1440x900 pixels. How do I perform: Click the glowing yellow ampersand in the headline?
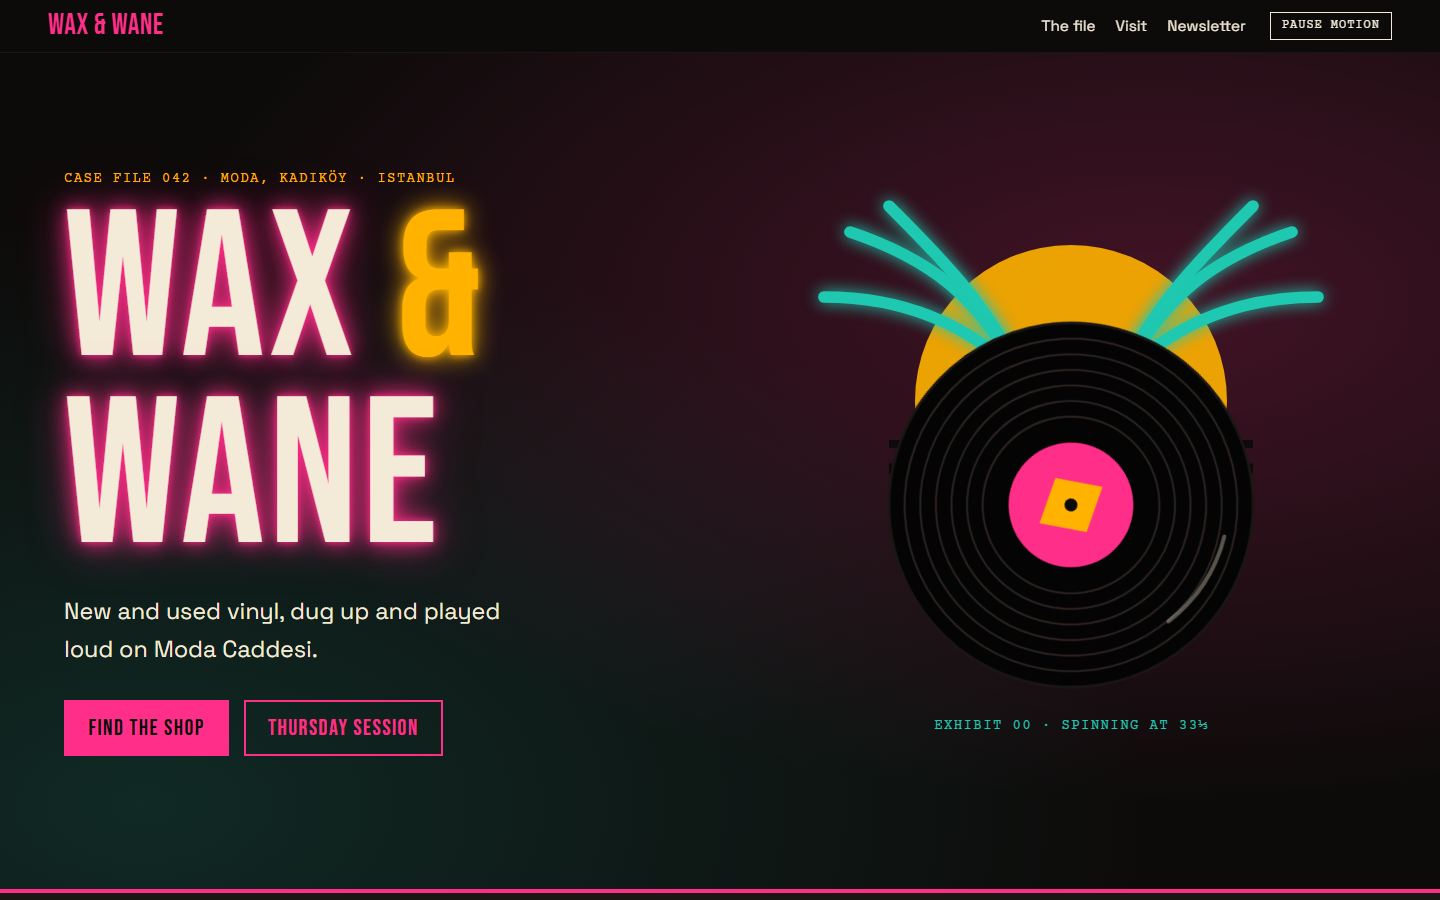440,282
